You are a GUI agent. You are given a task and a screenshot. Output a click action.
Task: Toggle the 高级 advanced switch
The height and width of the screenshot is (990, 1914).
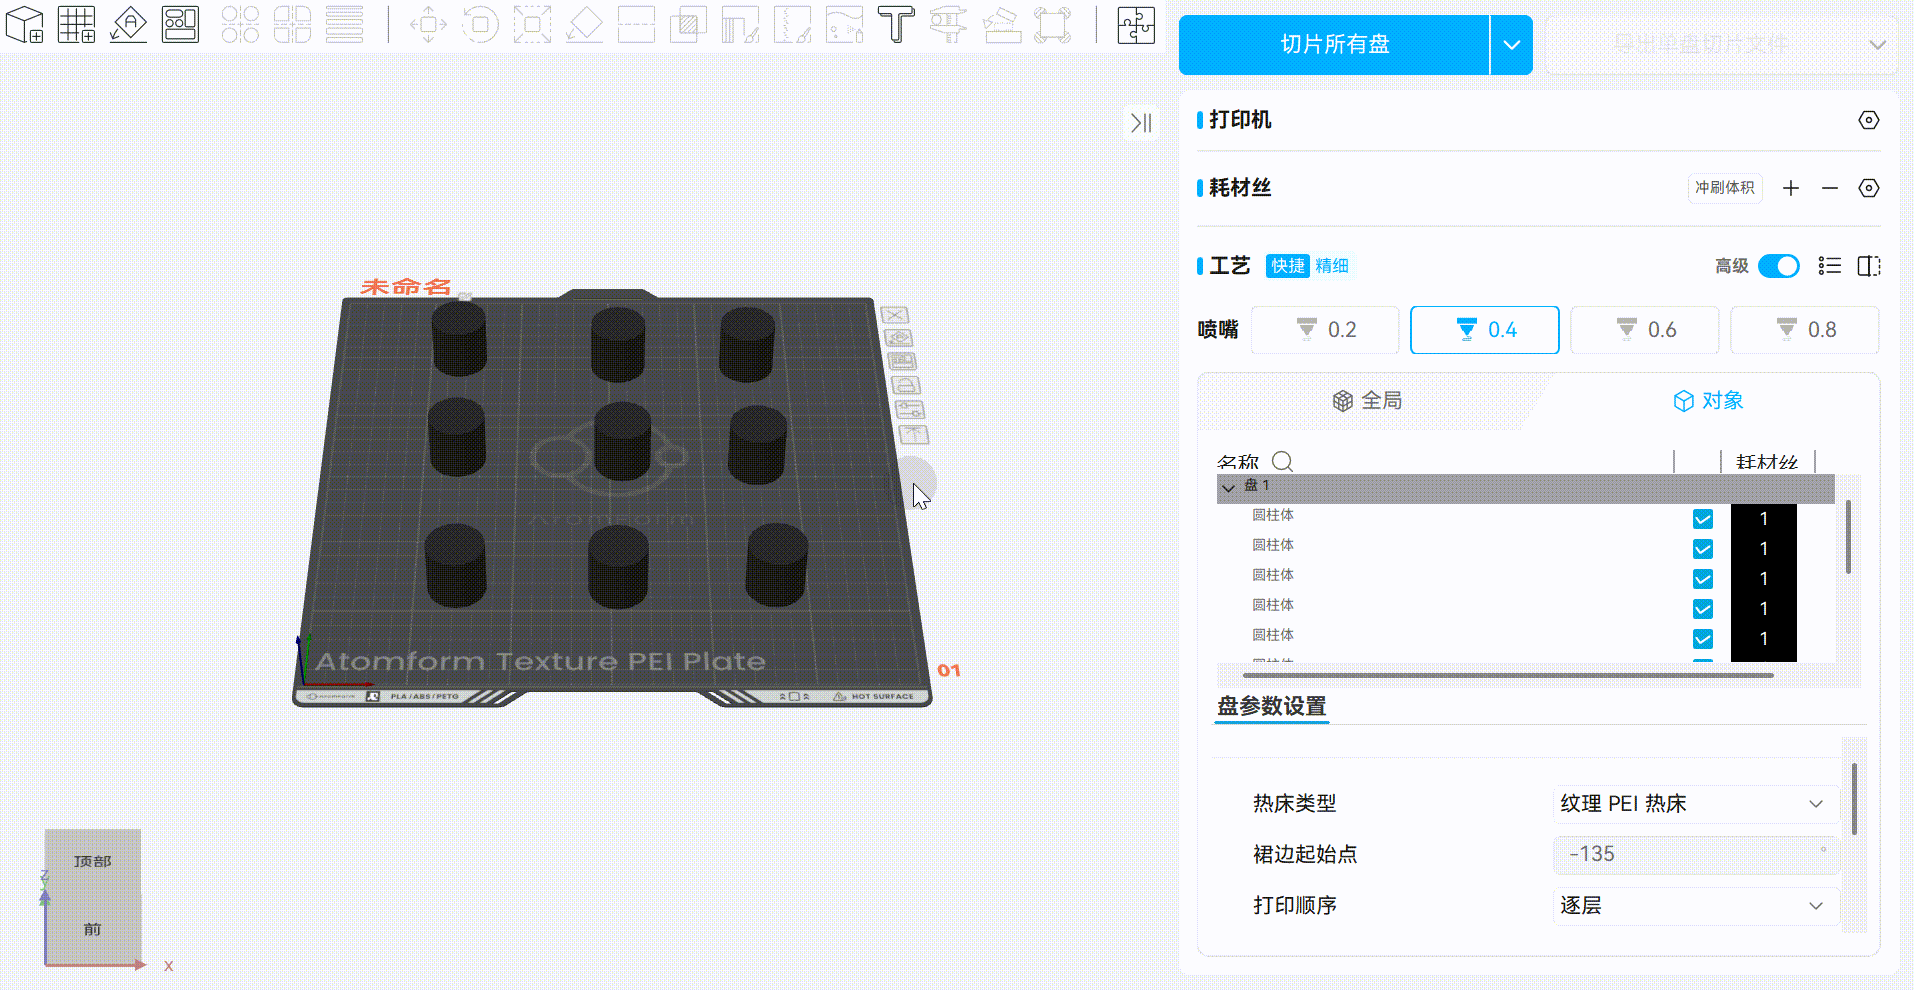(x=1778, y=265)
